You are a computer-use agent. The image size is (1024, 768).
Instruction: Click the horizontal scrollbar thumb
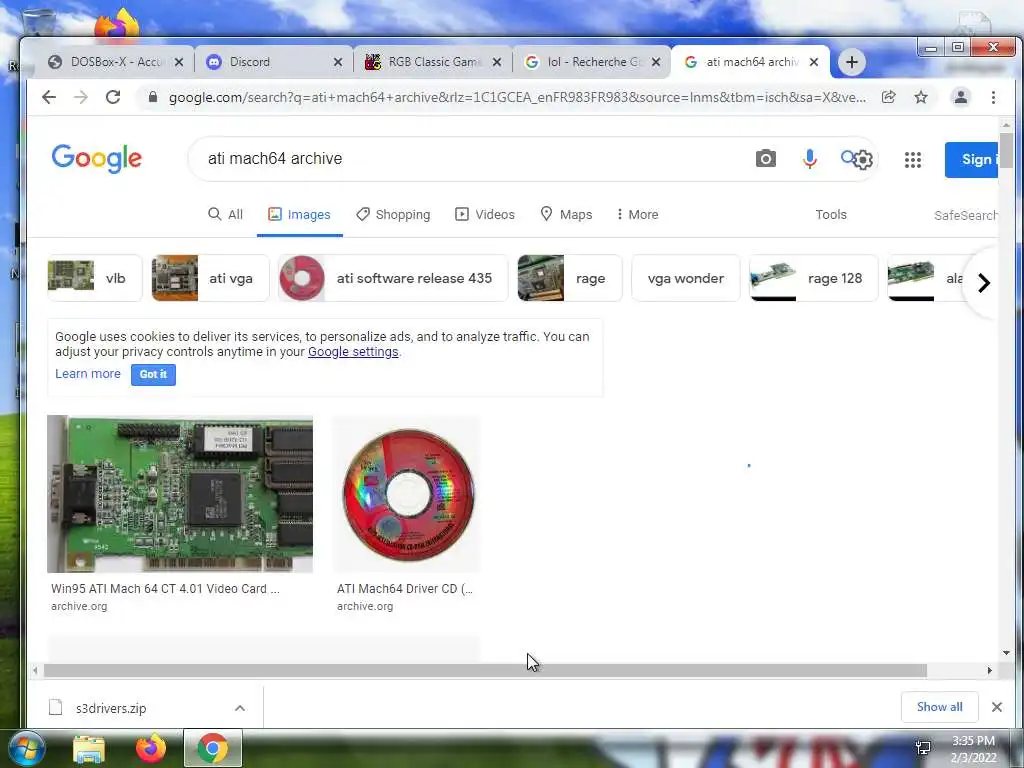pos(485,671)
